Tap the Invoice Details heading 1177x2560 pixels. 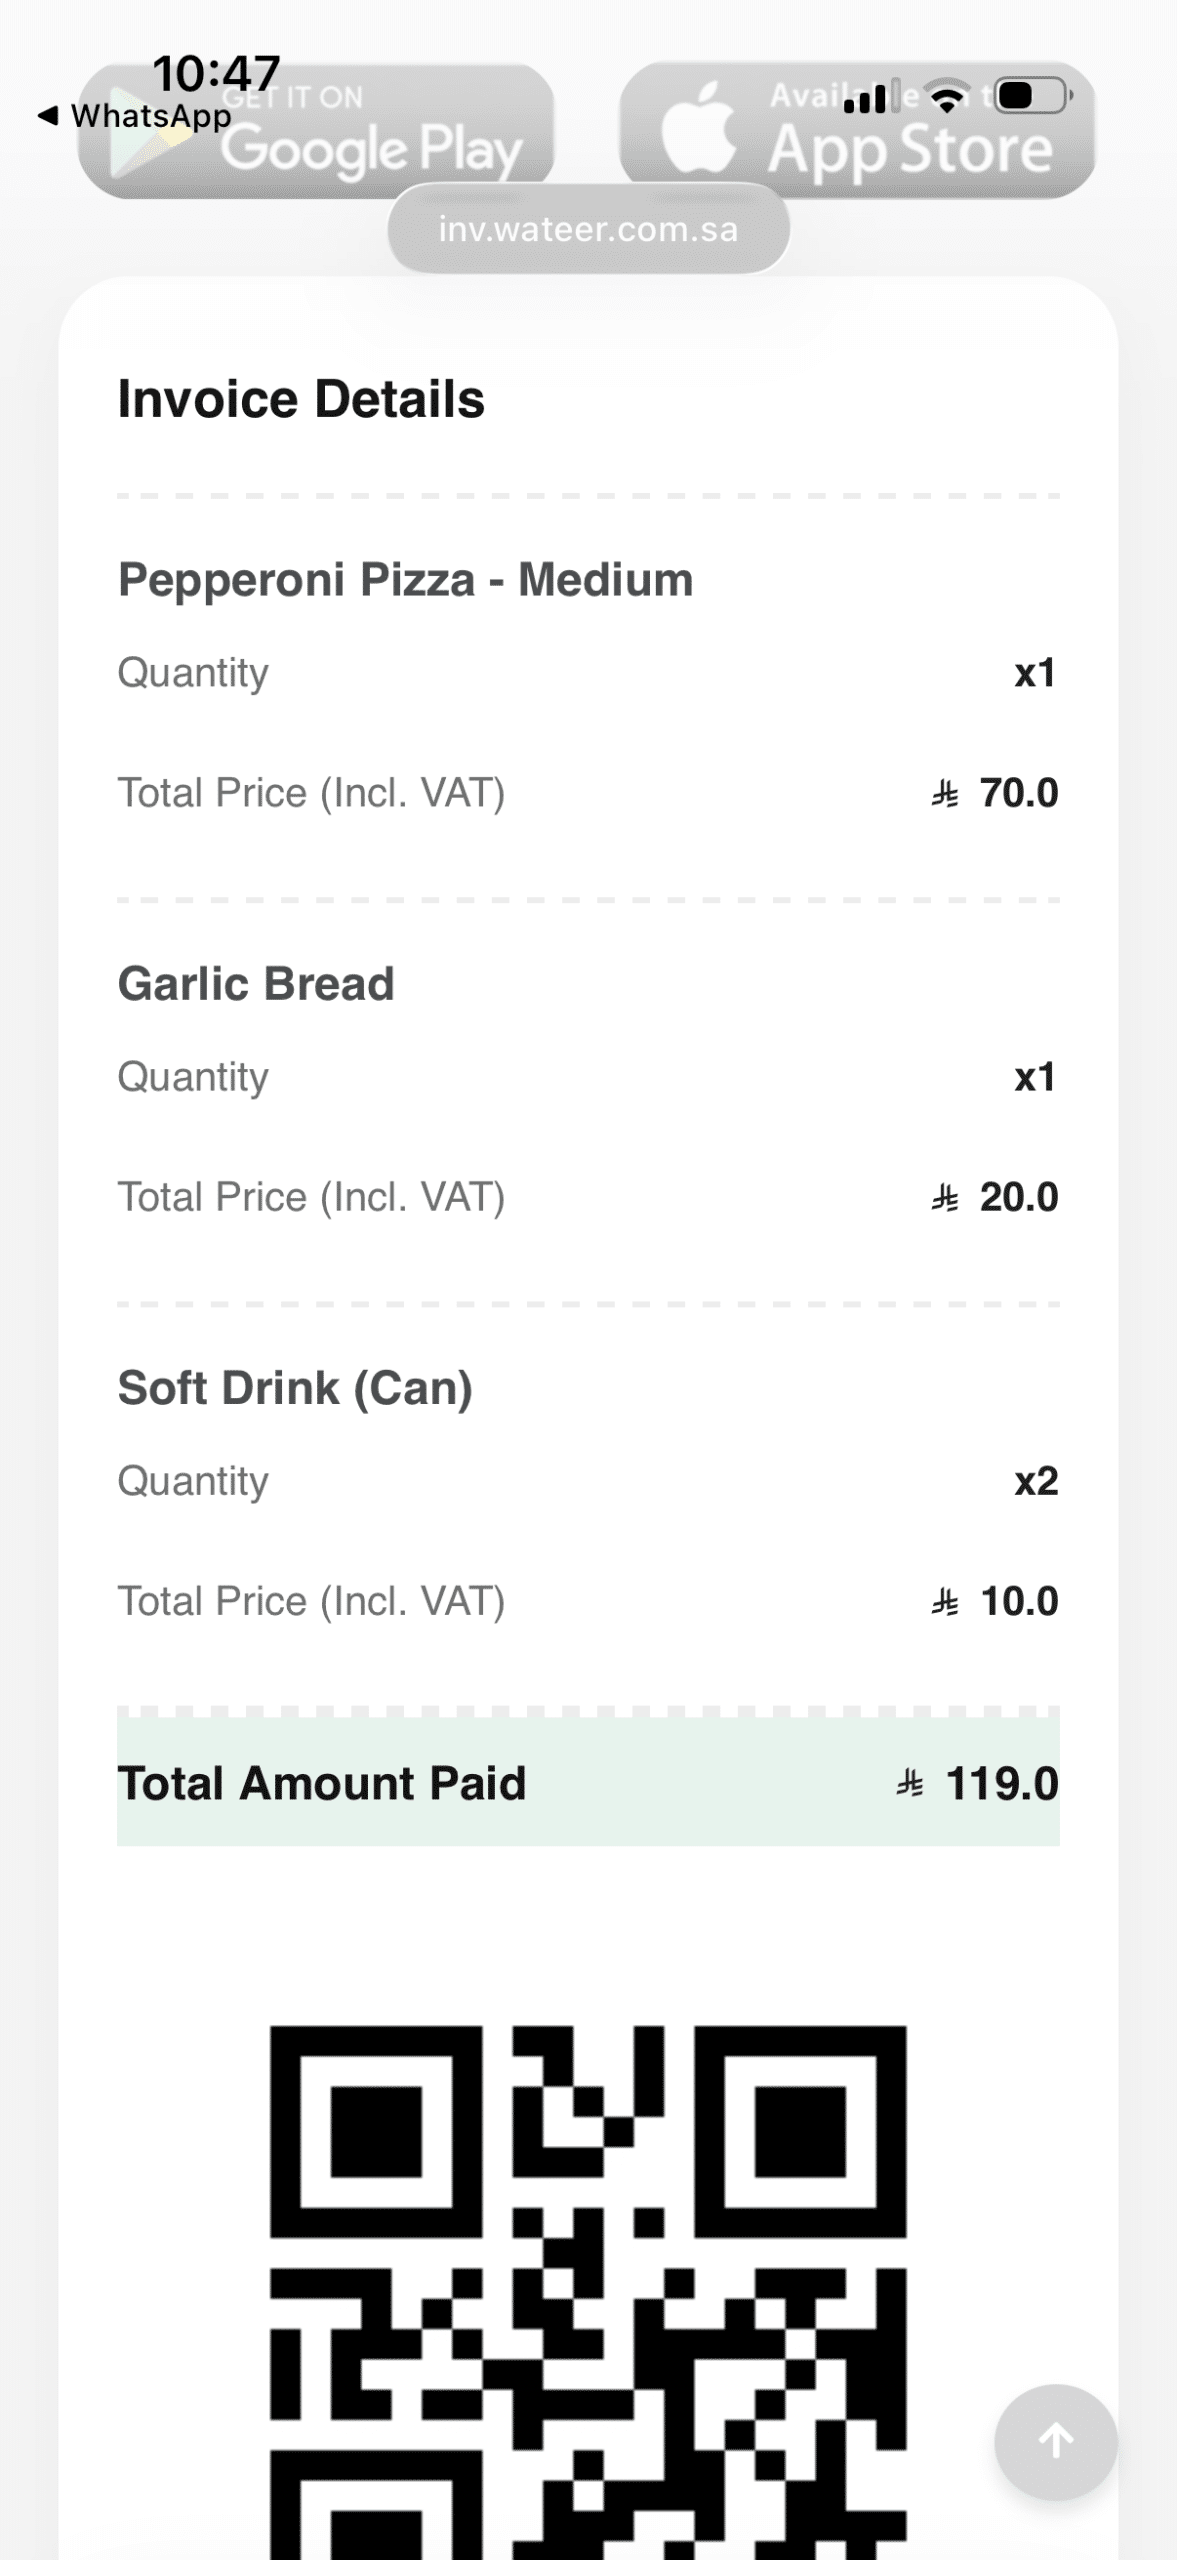tap(301, 399)
